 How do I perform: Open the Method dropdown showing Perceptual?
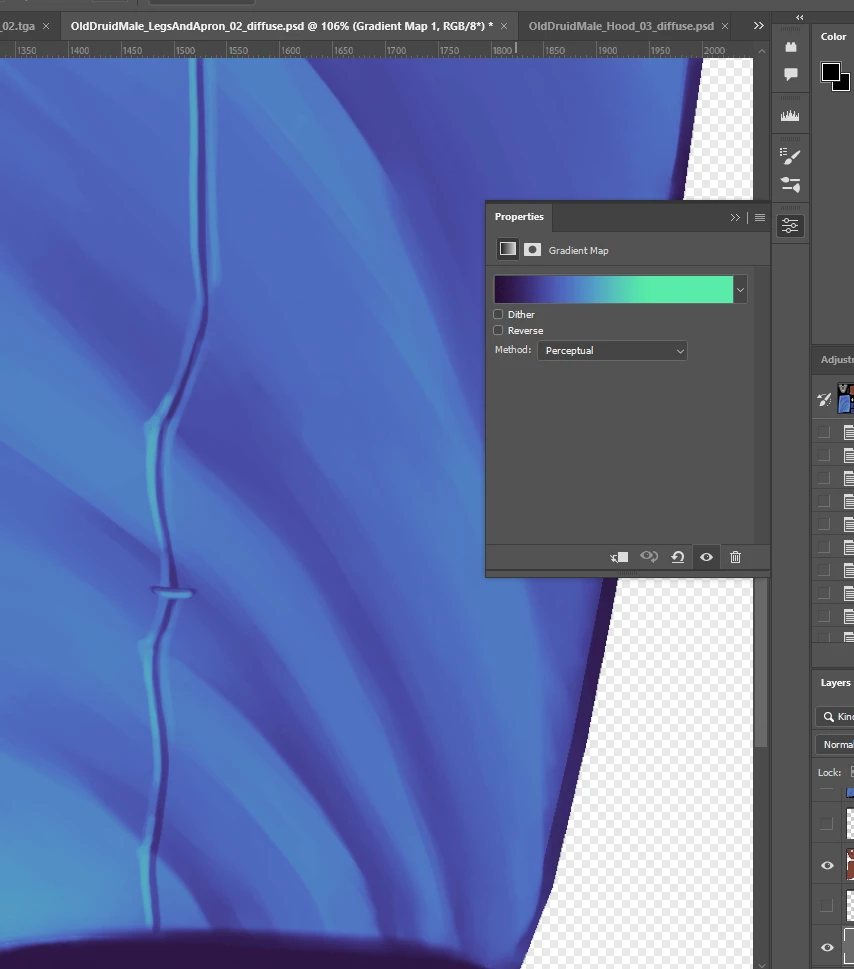pos(612,350)
